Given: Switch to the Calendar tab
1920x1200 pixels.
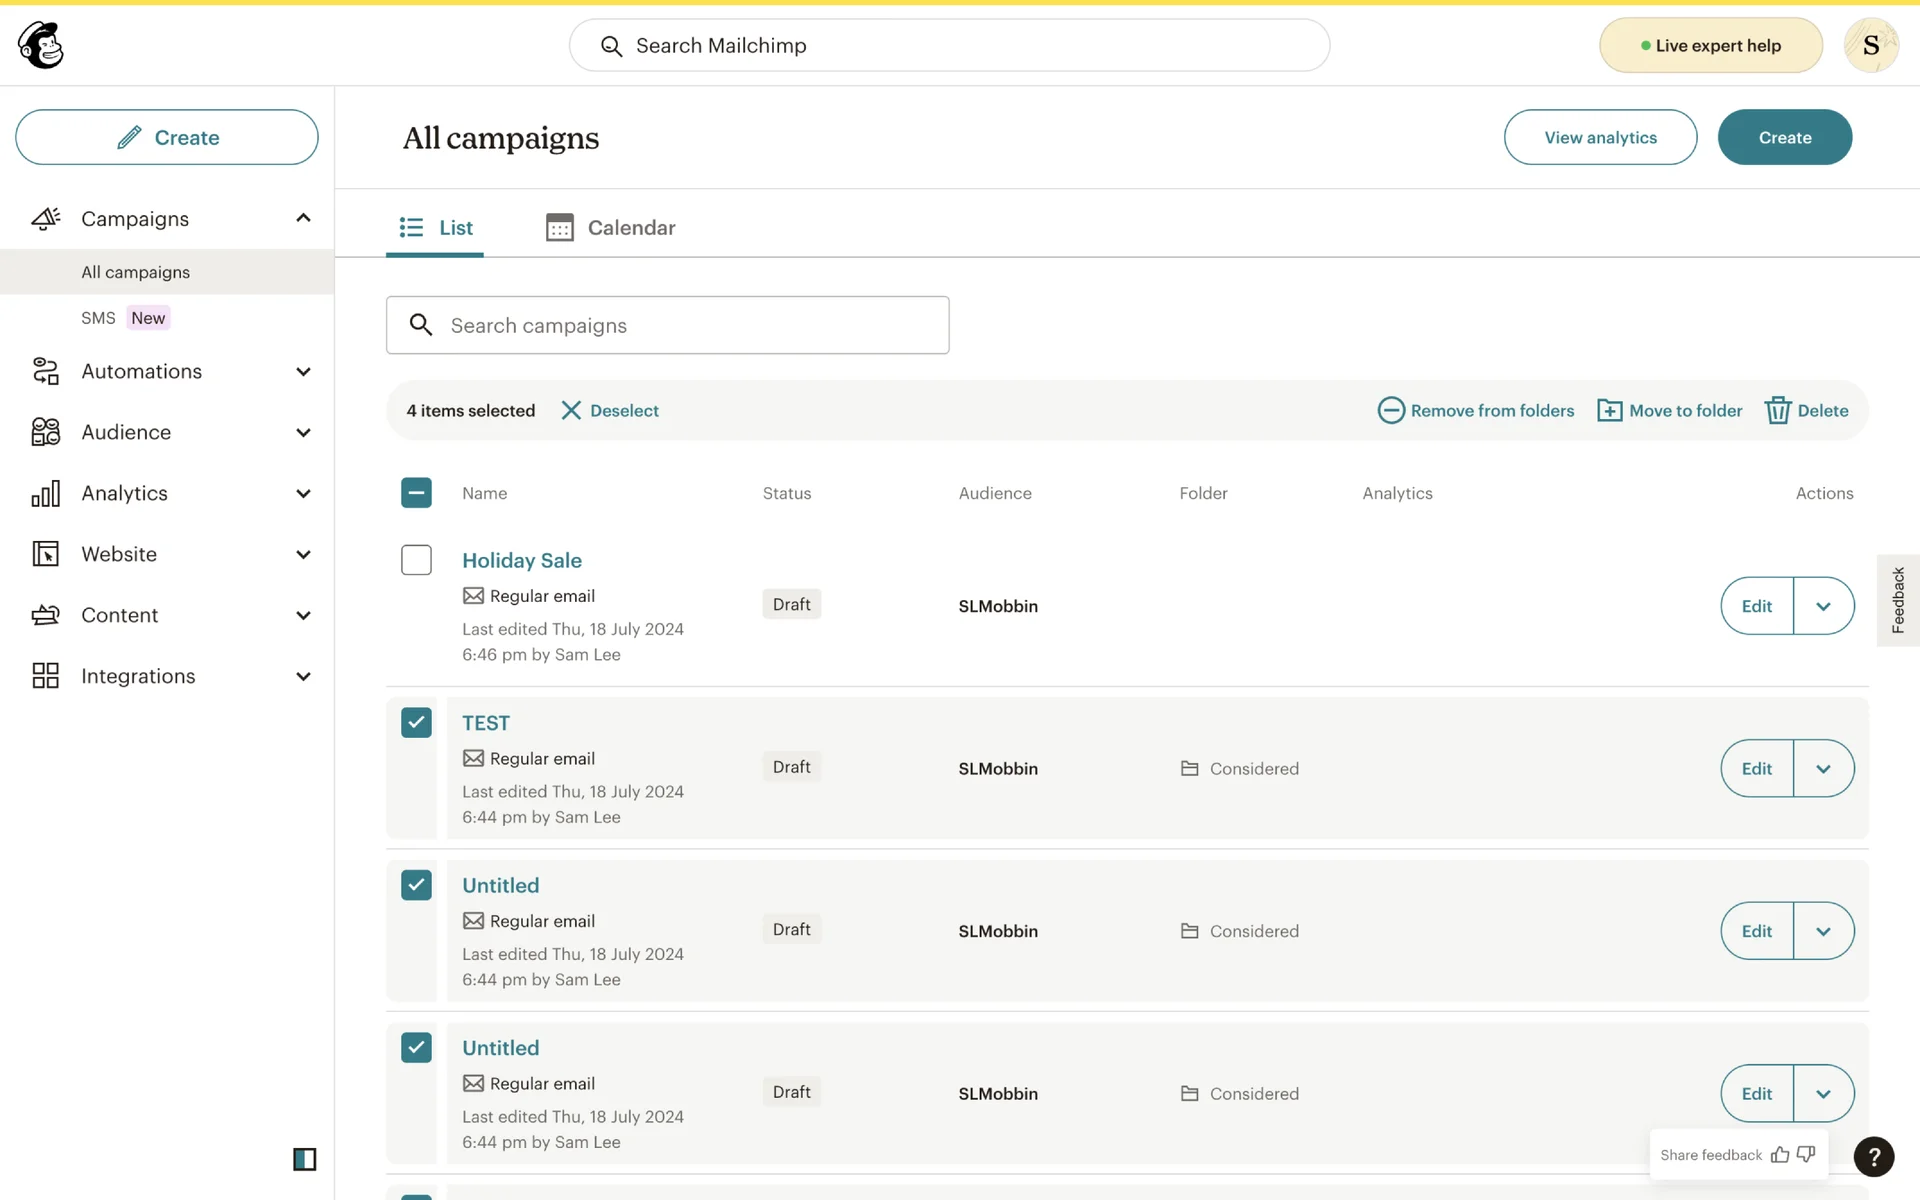Looking at the screenshot, I should tap(611, 228).
